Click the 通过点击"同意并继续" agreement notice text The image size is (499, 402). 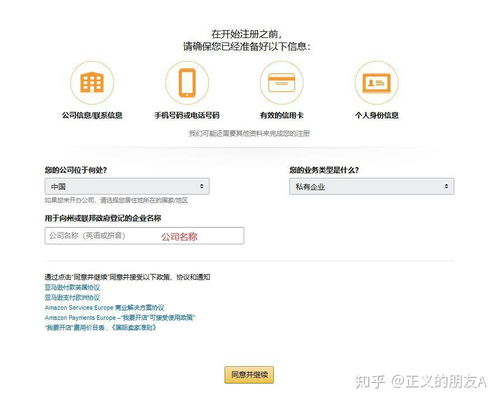pyautogui.click(x=127, y=277)
